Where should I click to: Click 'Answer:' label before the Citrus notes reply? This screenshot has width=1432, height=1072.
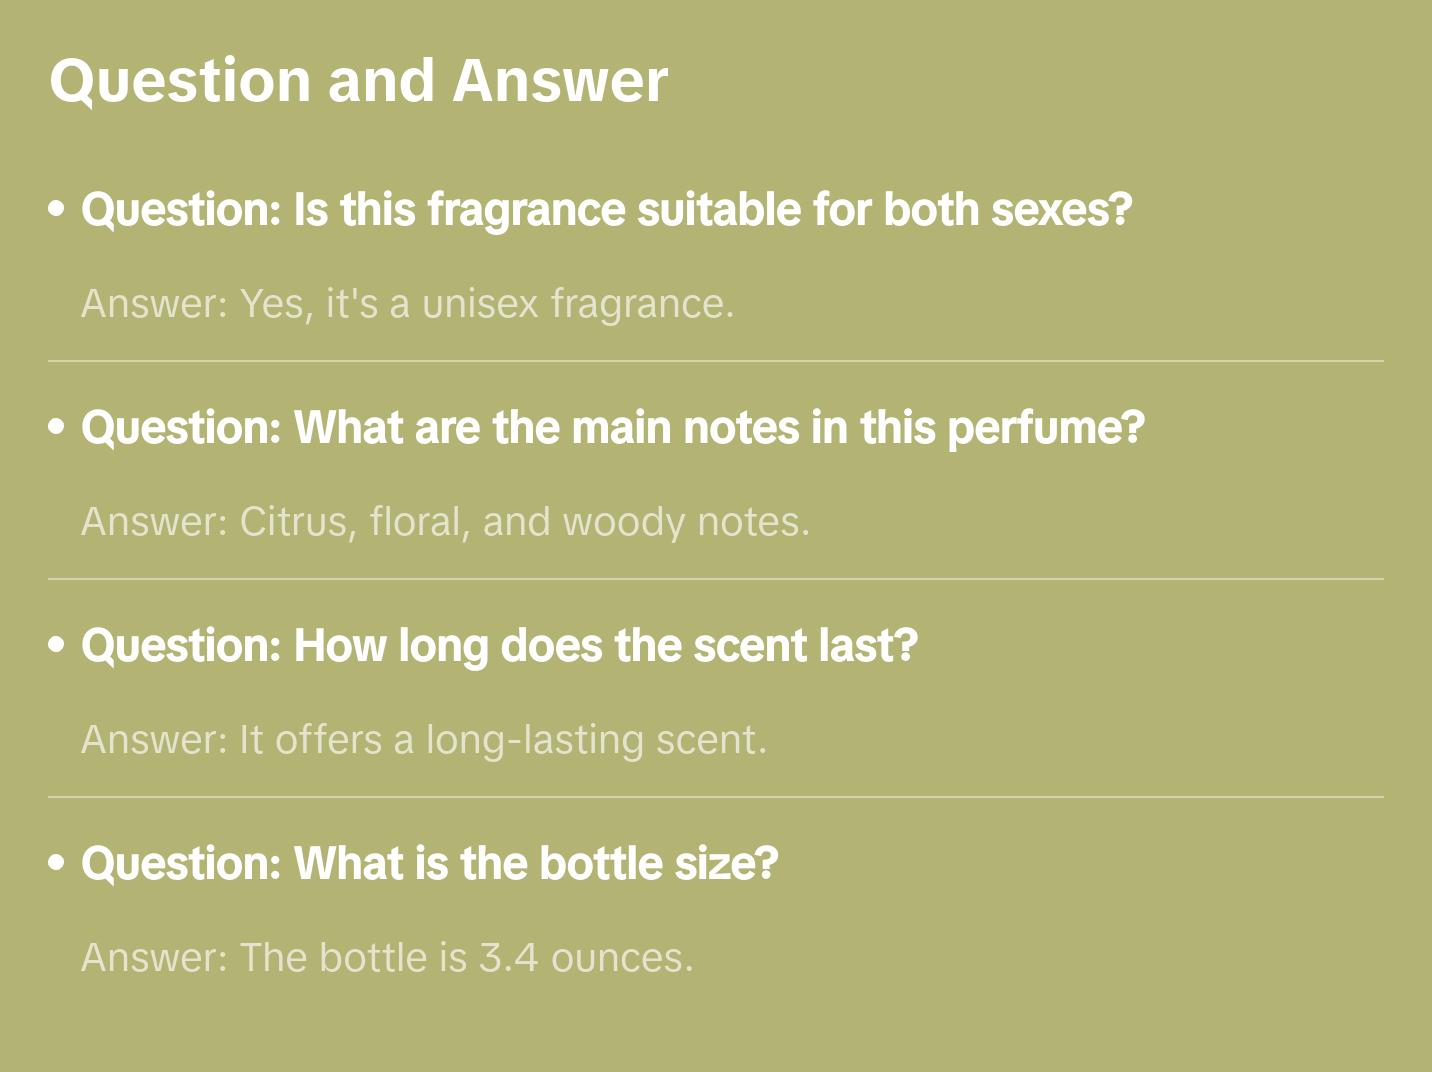pos(155,522)
